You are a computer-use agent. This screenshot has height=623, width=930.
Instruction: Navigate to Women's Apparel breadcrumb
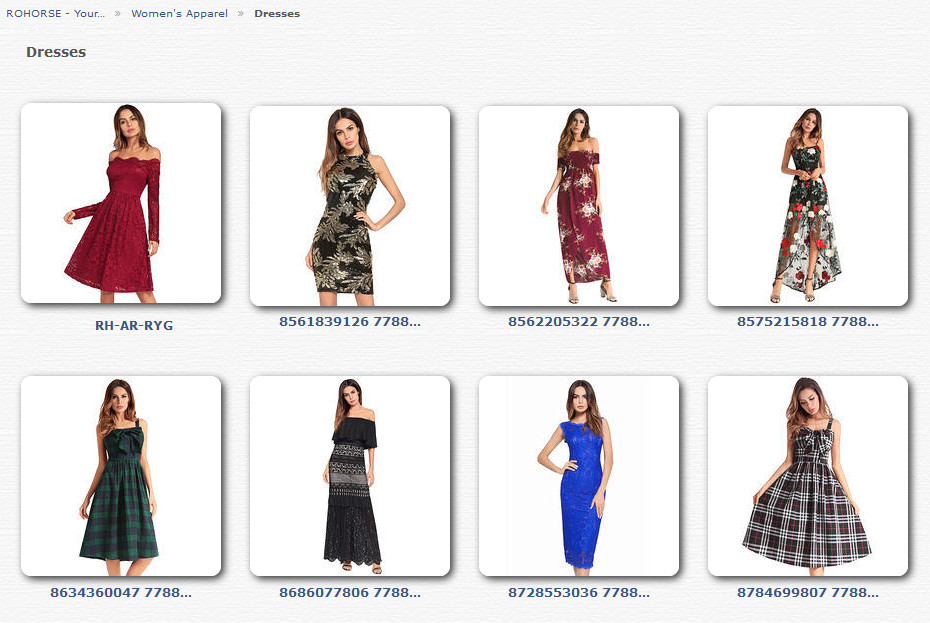(179, 13)
